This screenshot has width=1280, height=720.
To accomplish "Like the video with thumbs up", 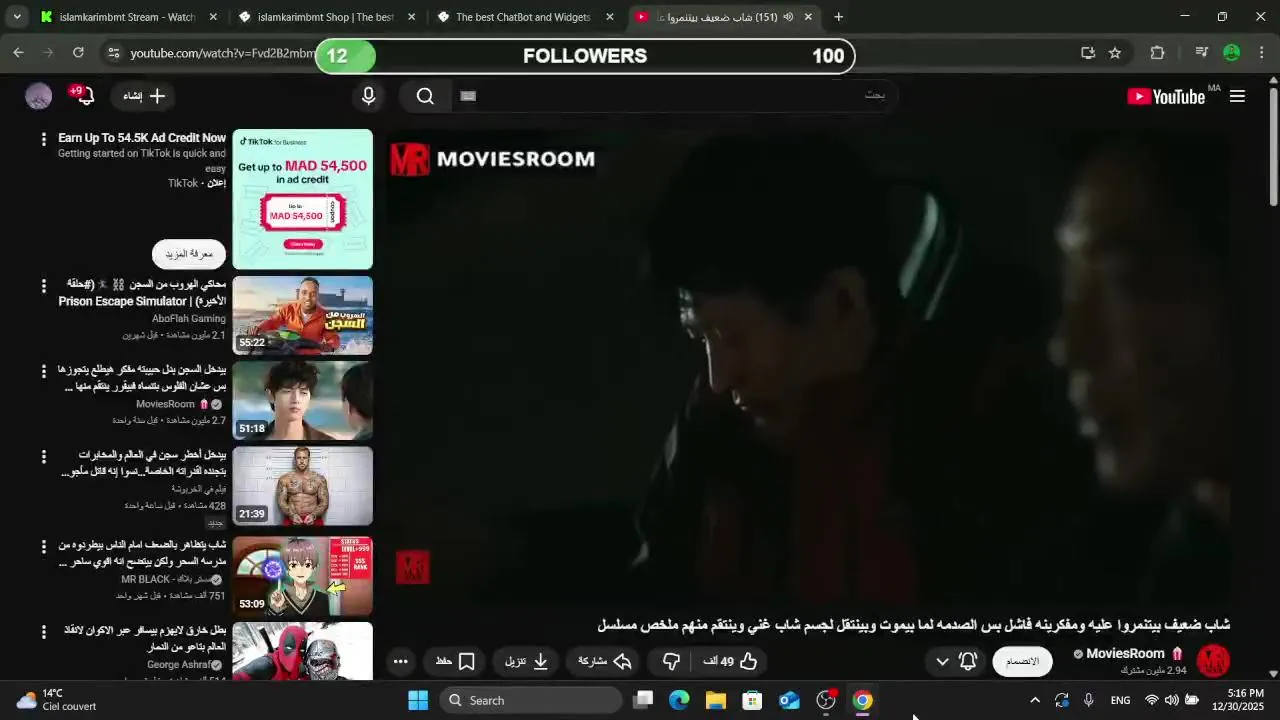I will (x=729, y=661).
